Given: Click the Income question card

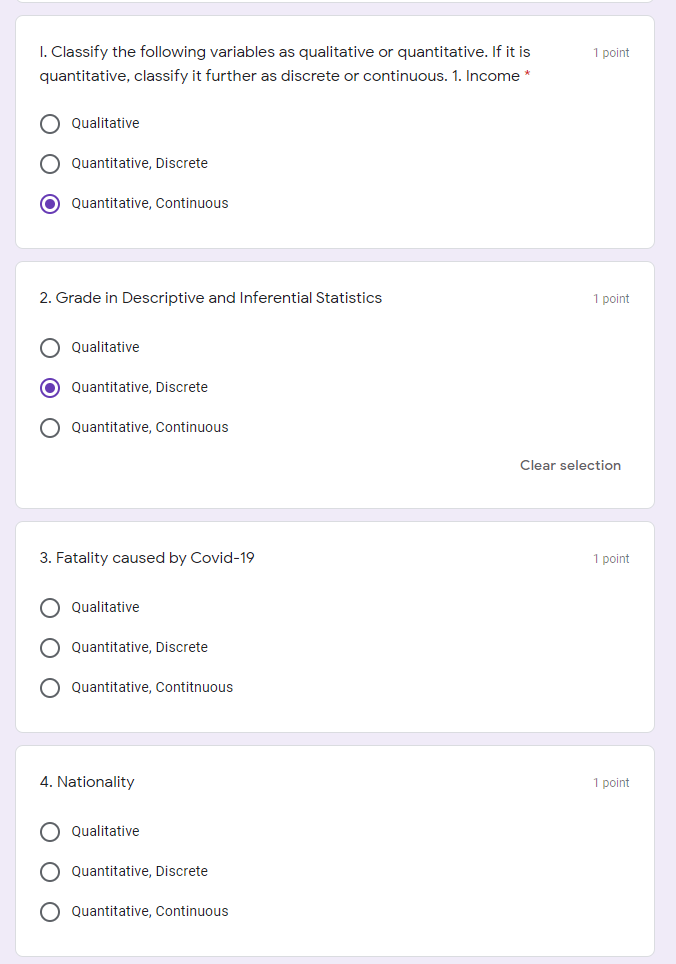Looking at the screenshot, I should tap(335, 130).
